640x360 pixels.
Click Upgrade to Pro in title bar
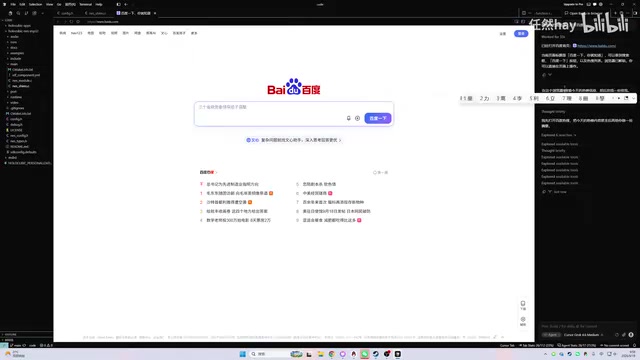573,4
